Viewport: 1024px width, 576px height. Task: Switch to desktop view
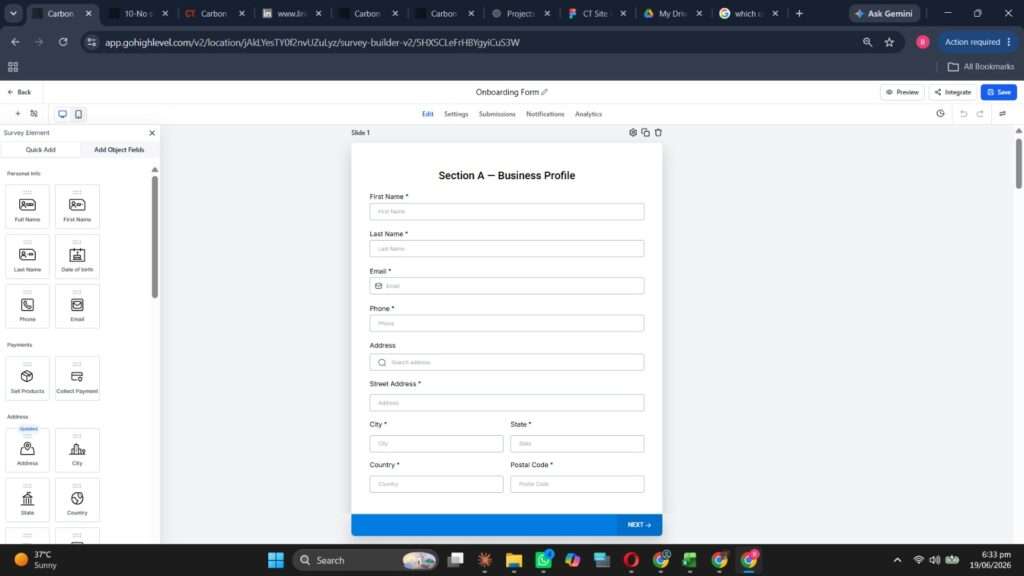pyautogui.click(x=62, y=114)
